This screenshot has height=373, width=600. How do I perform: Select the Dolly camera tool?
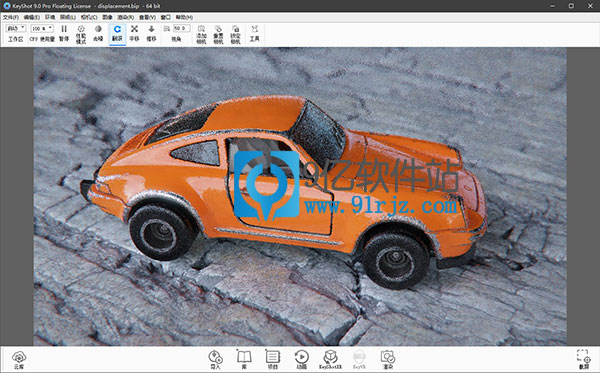click(152, 33)
